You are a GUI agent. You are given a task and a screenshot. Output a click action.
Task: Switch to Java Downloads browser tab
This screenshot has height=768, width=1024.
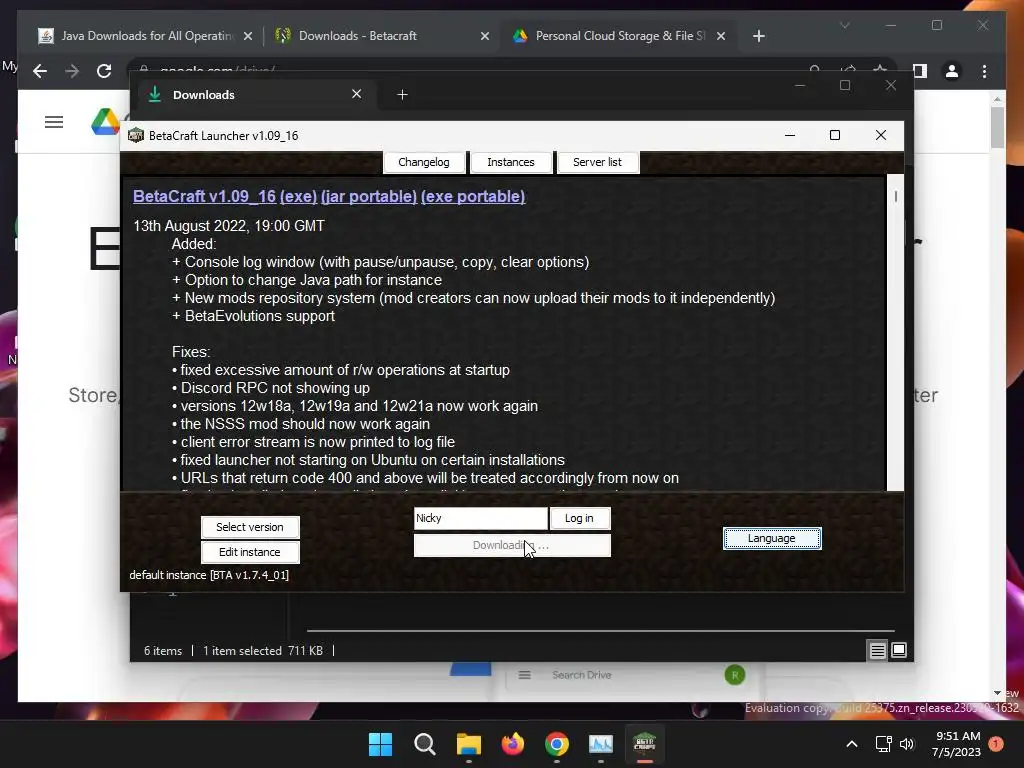tap(145, 36)
